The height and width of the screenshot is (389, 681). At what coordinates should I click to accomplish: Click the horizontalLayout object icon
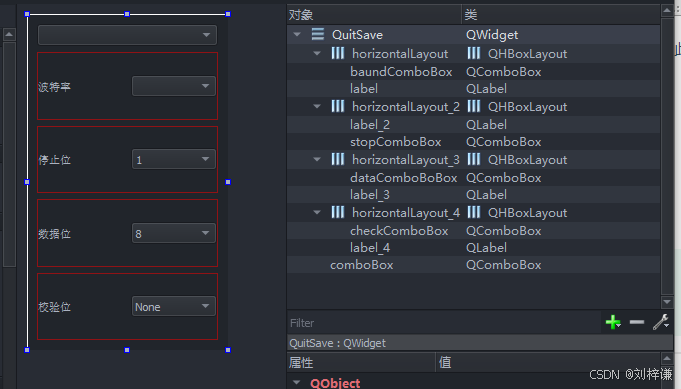click(x=338, y=53)
